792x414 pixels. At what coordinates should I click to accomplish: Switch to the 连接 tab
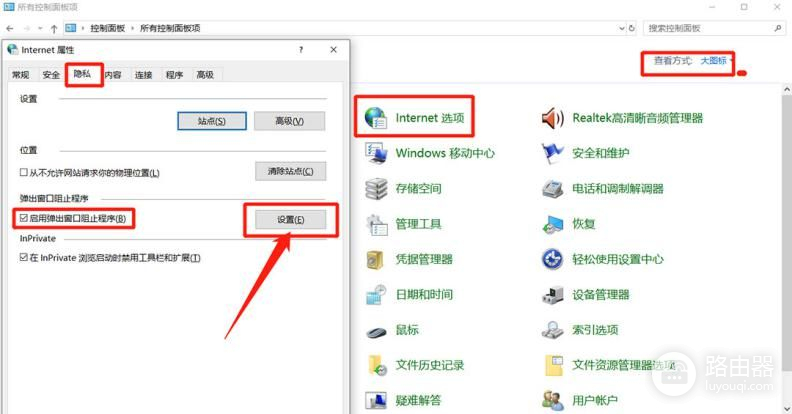pyautogui.click(x=143, y=75)
